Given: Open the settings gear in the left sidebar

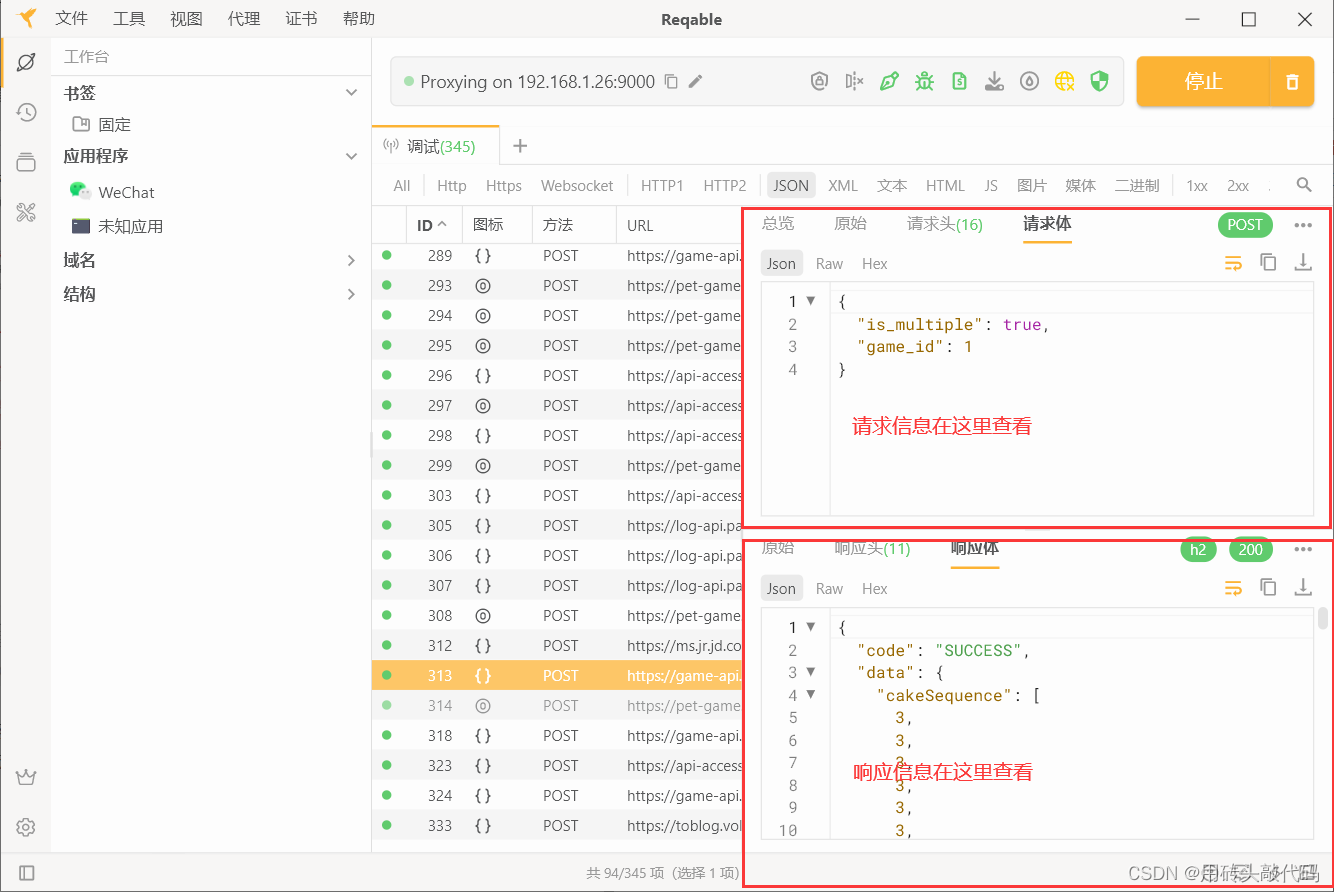Looking at the screenshot, I should click(x=26, y=827).
